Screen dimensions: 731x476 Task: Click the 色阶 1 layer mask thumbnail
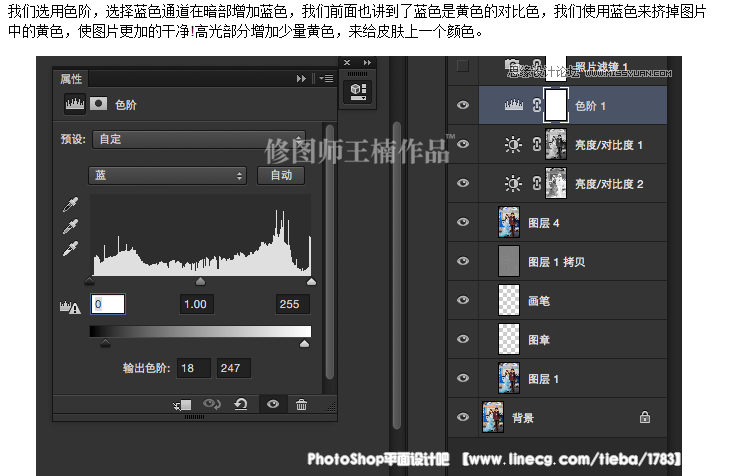point(555,105)
